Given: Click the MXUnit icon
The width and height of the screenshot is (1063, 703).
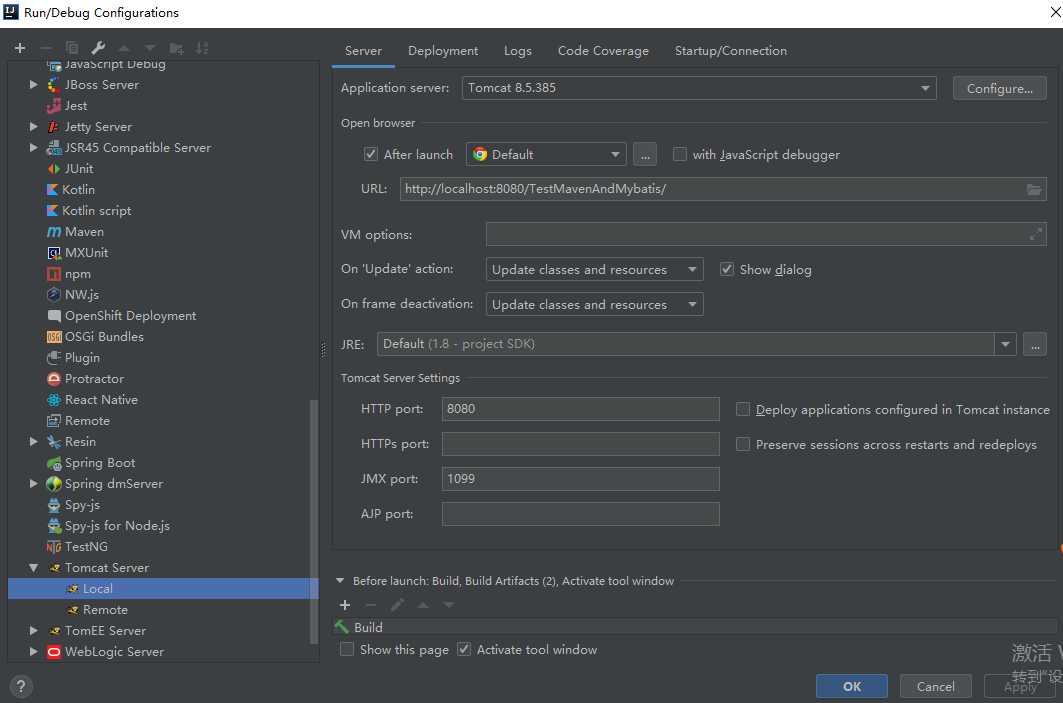Looking at the screenshot, I should point(54,253).
